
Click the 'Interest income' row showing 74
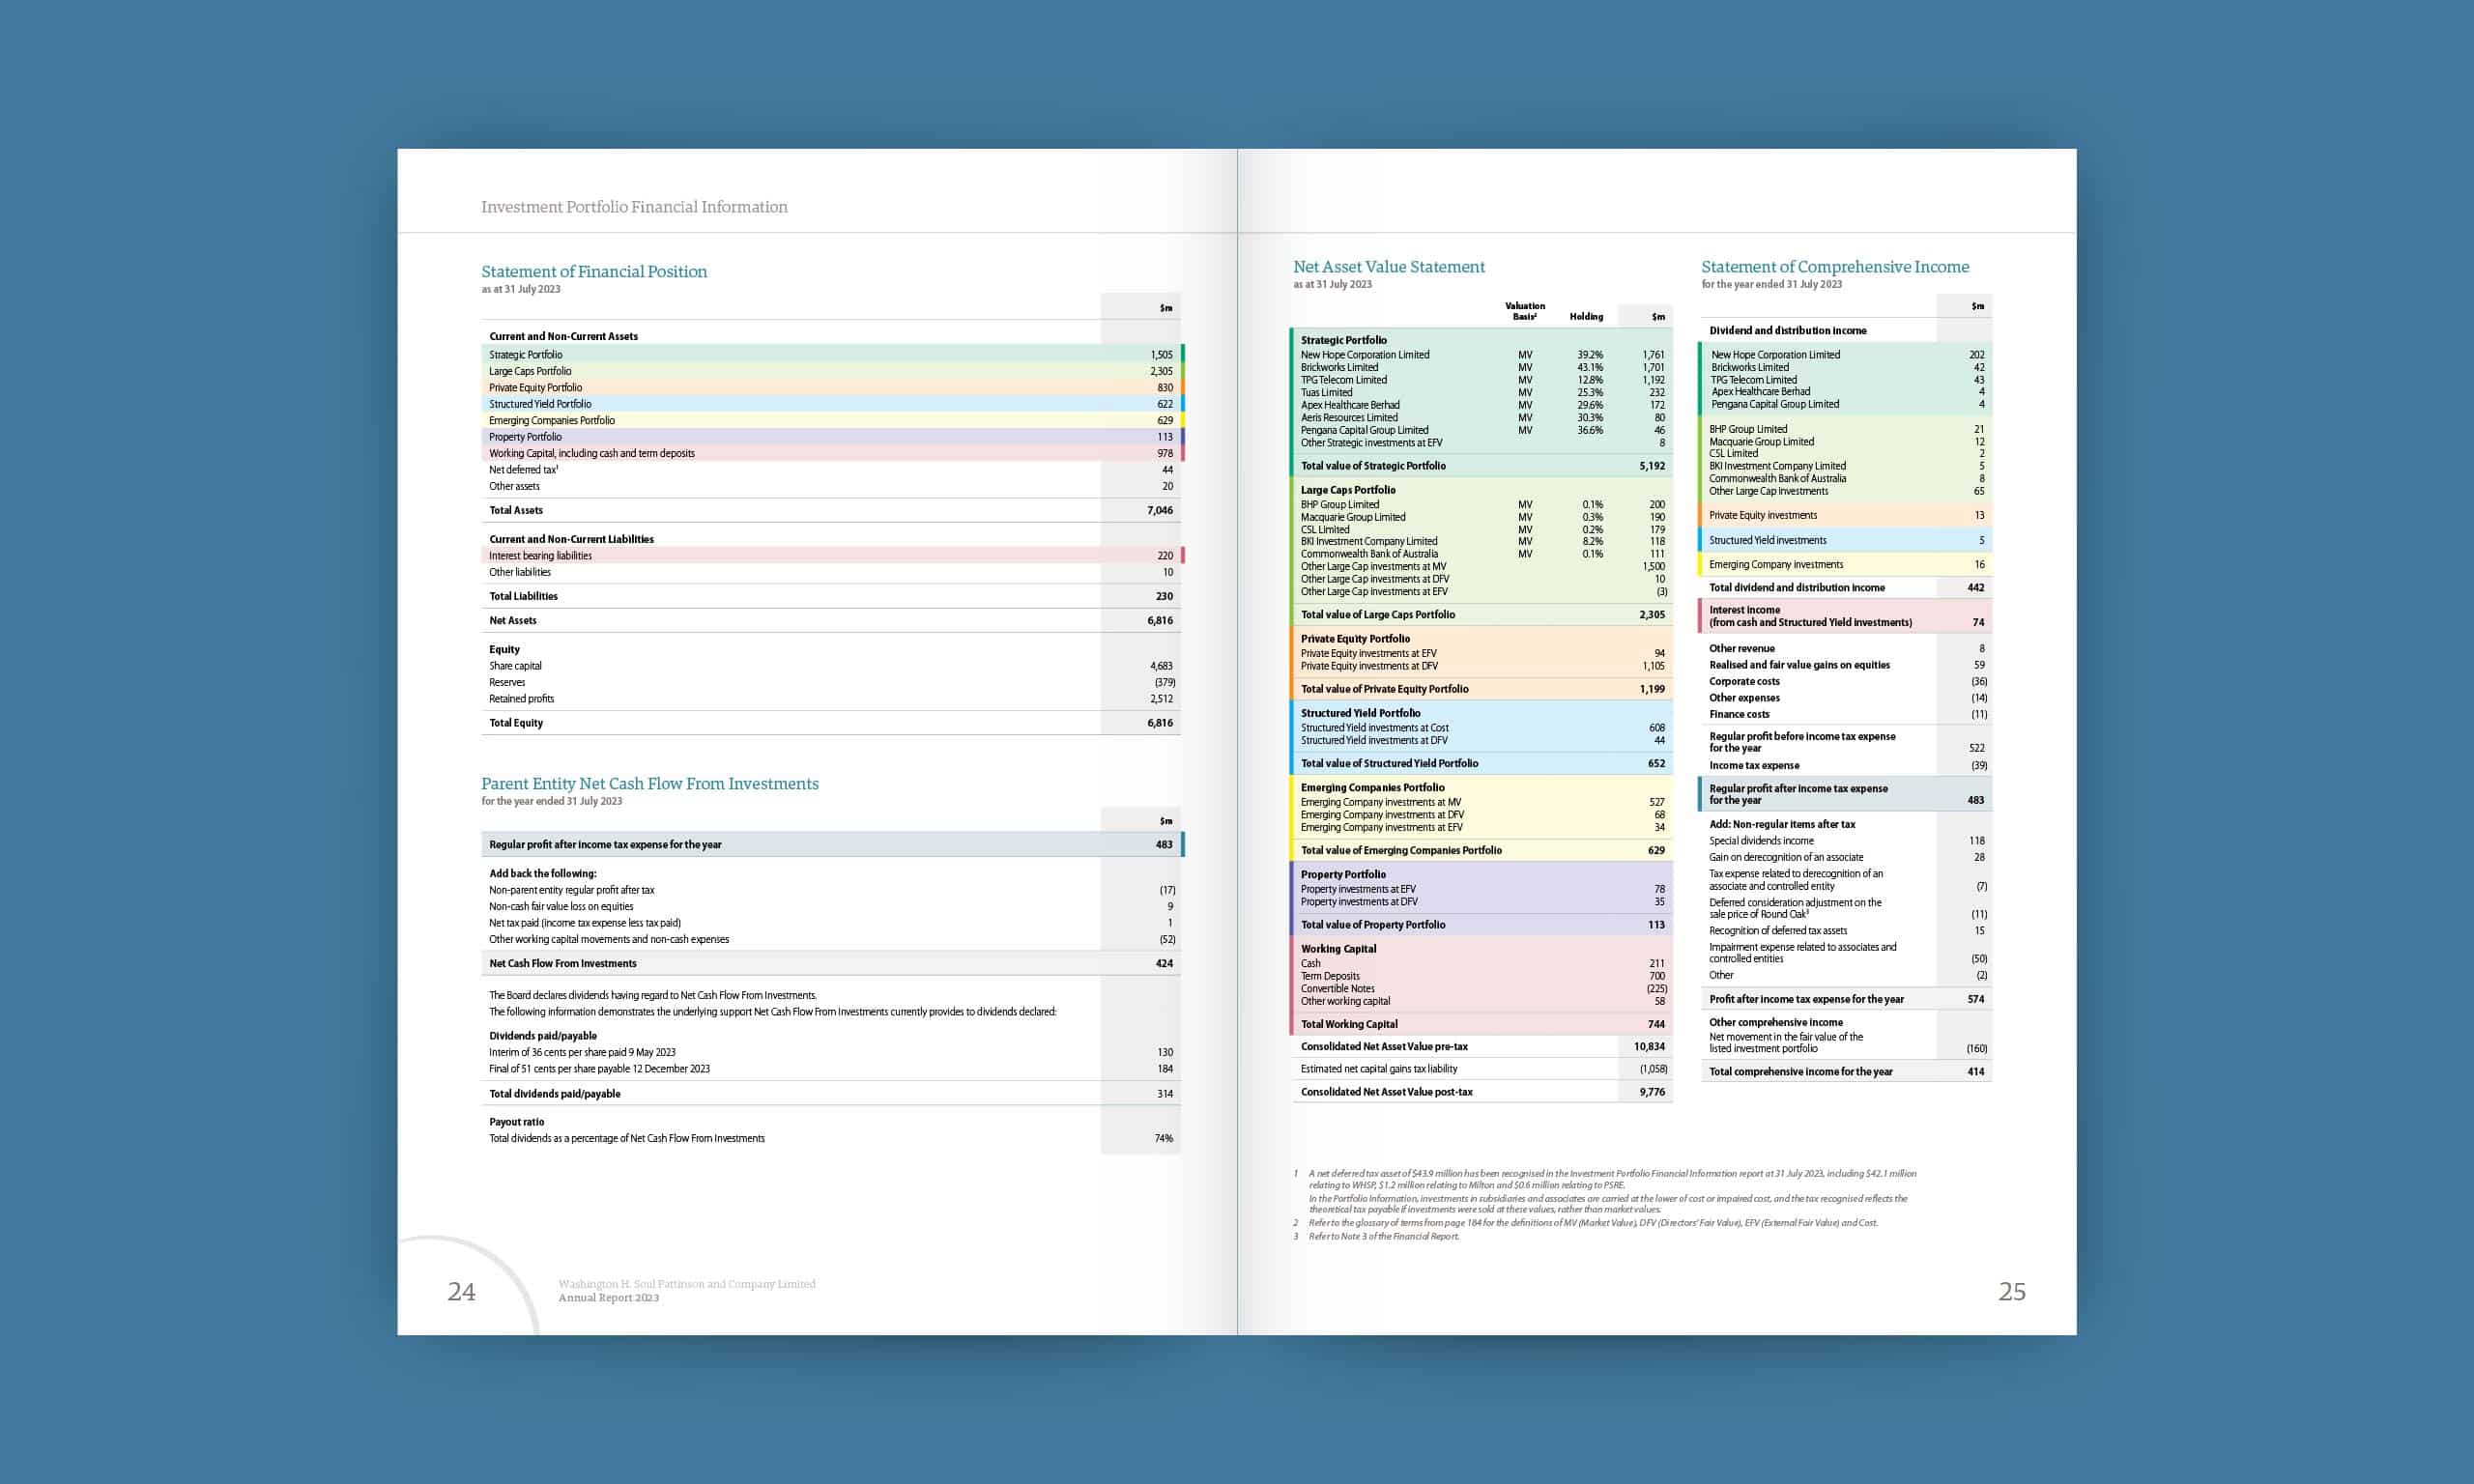coord(1846,615)
